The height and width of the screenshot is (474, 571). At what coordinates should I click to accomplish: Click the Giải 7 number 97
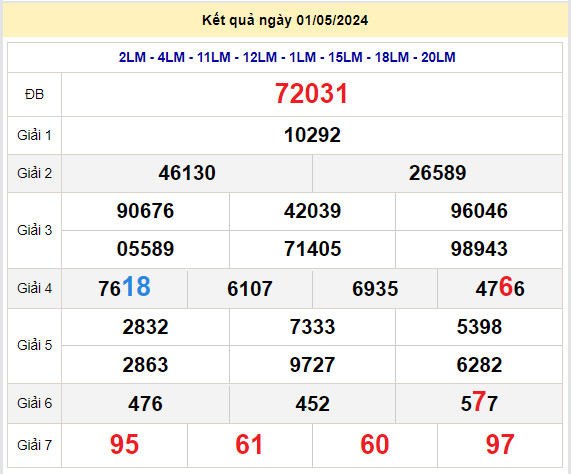pyautogui.click(x=500, y=445)
